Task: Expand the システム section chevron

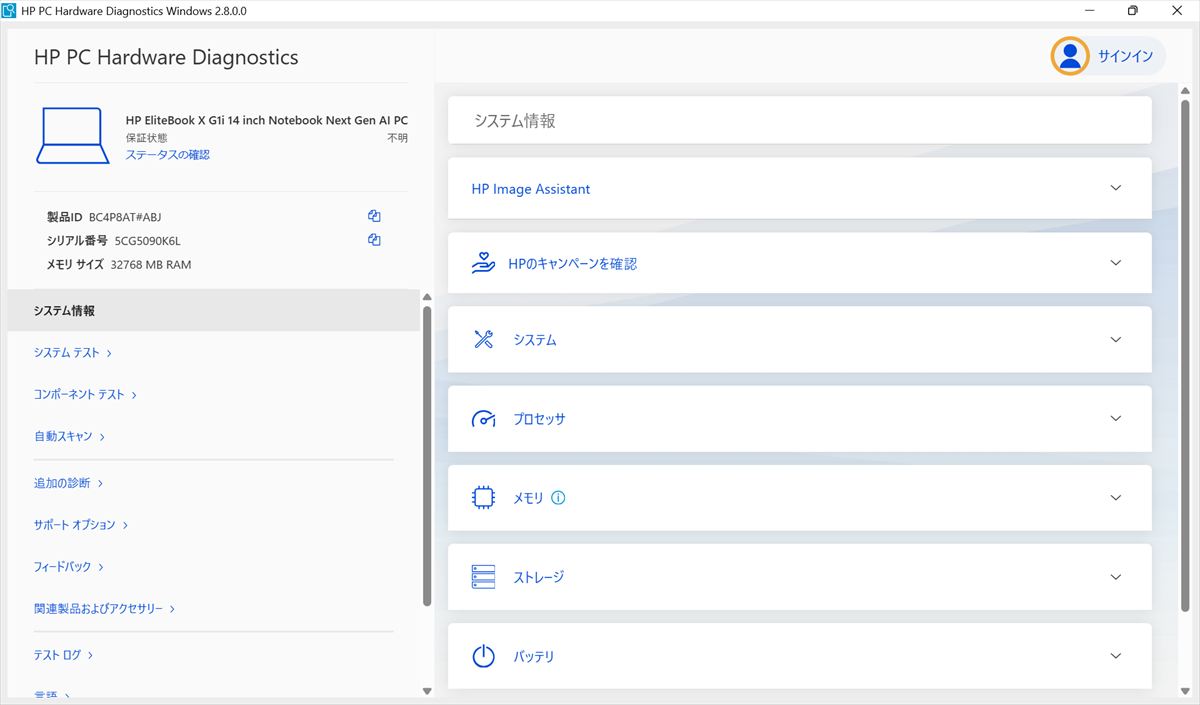Action: (x=1116, y=339)
